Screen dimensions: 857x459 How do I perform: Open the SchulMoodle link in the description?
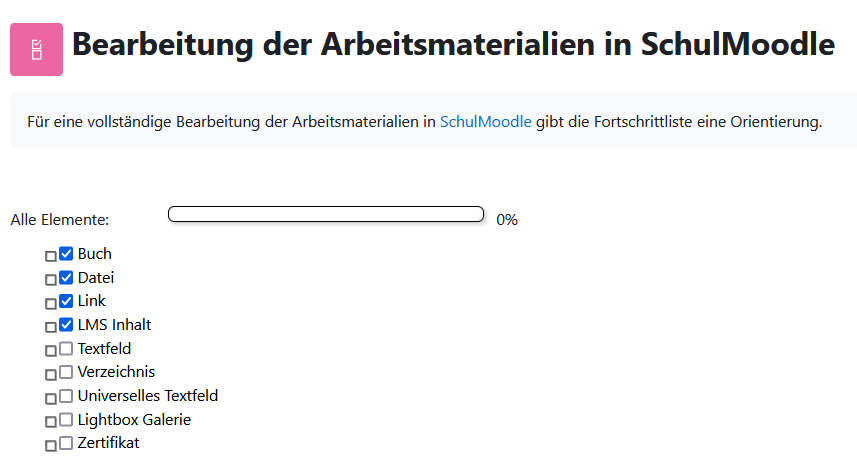pos(485,122)
